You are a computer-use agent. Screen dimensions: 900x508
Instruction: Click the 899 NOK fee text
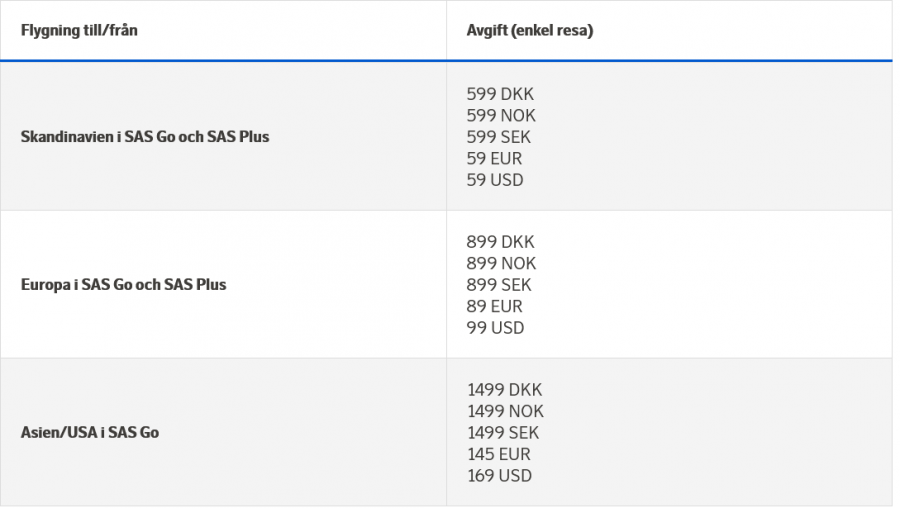coord(501,264)
